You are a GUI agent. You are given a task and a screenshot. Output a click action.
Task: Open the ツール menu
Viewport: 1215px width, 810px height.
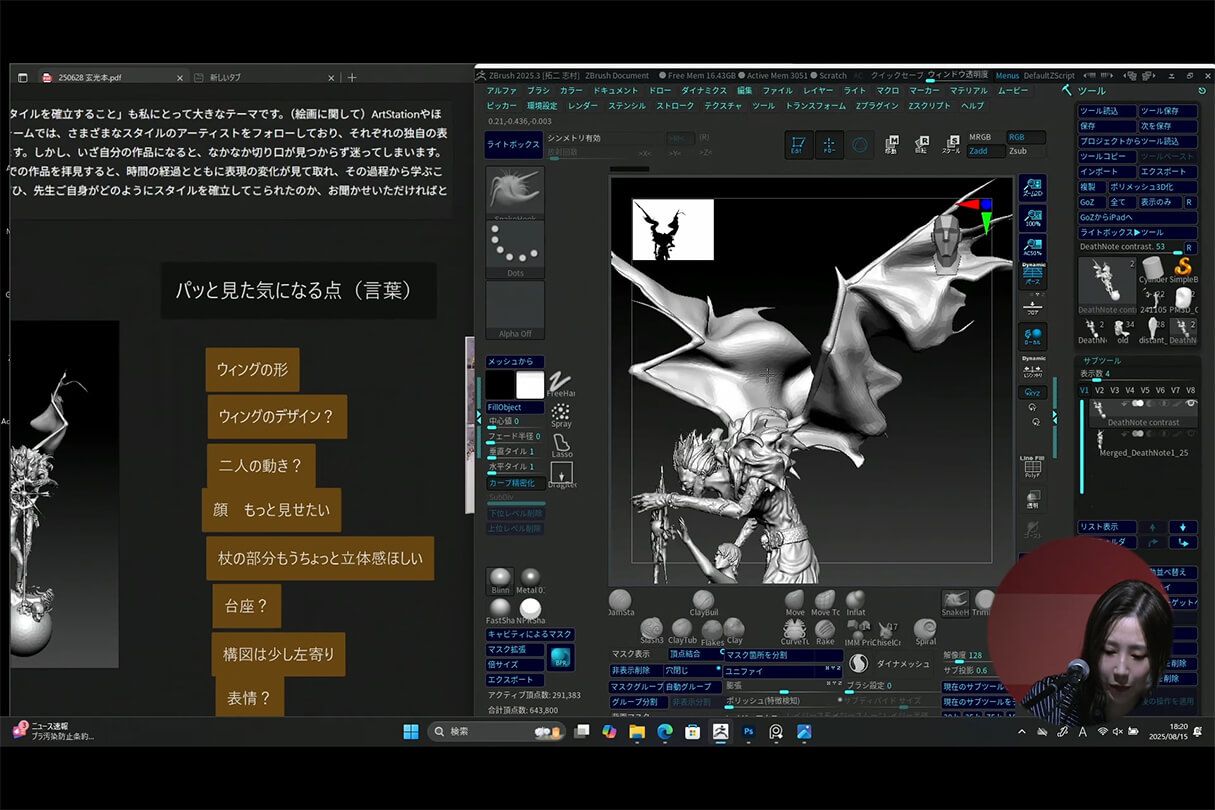coord(763,105)
